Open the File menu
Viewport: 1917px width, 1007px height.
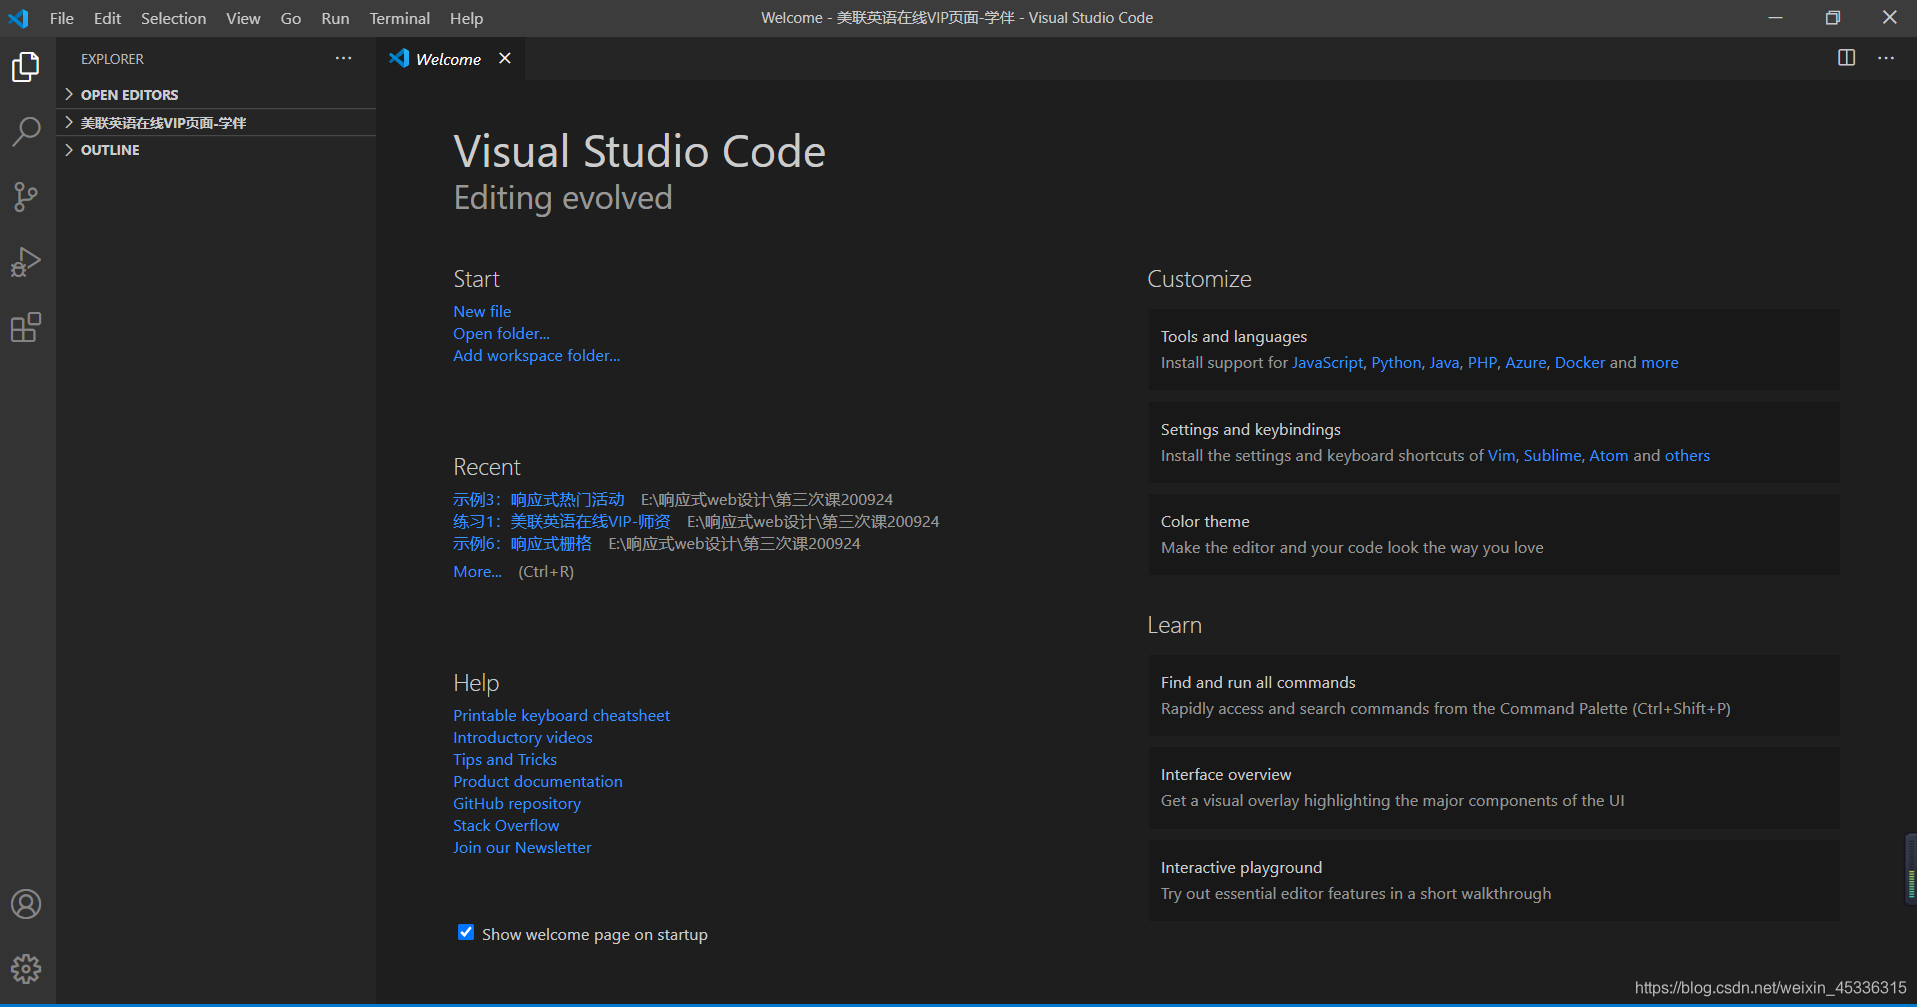coord(62,18)
